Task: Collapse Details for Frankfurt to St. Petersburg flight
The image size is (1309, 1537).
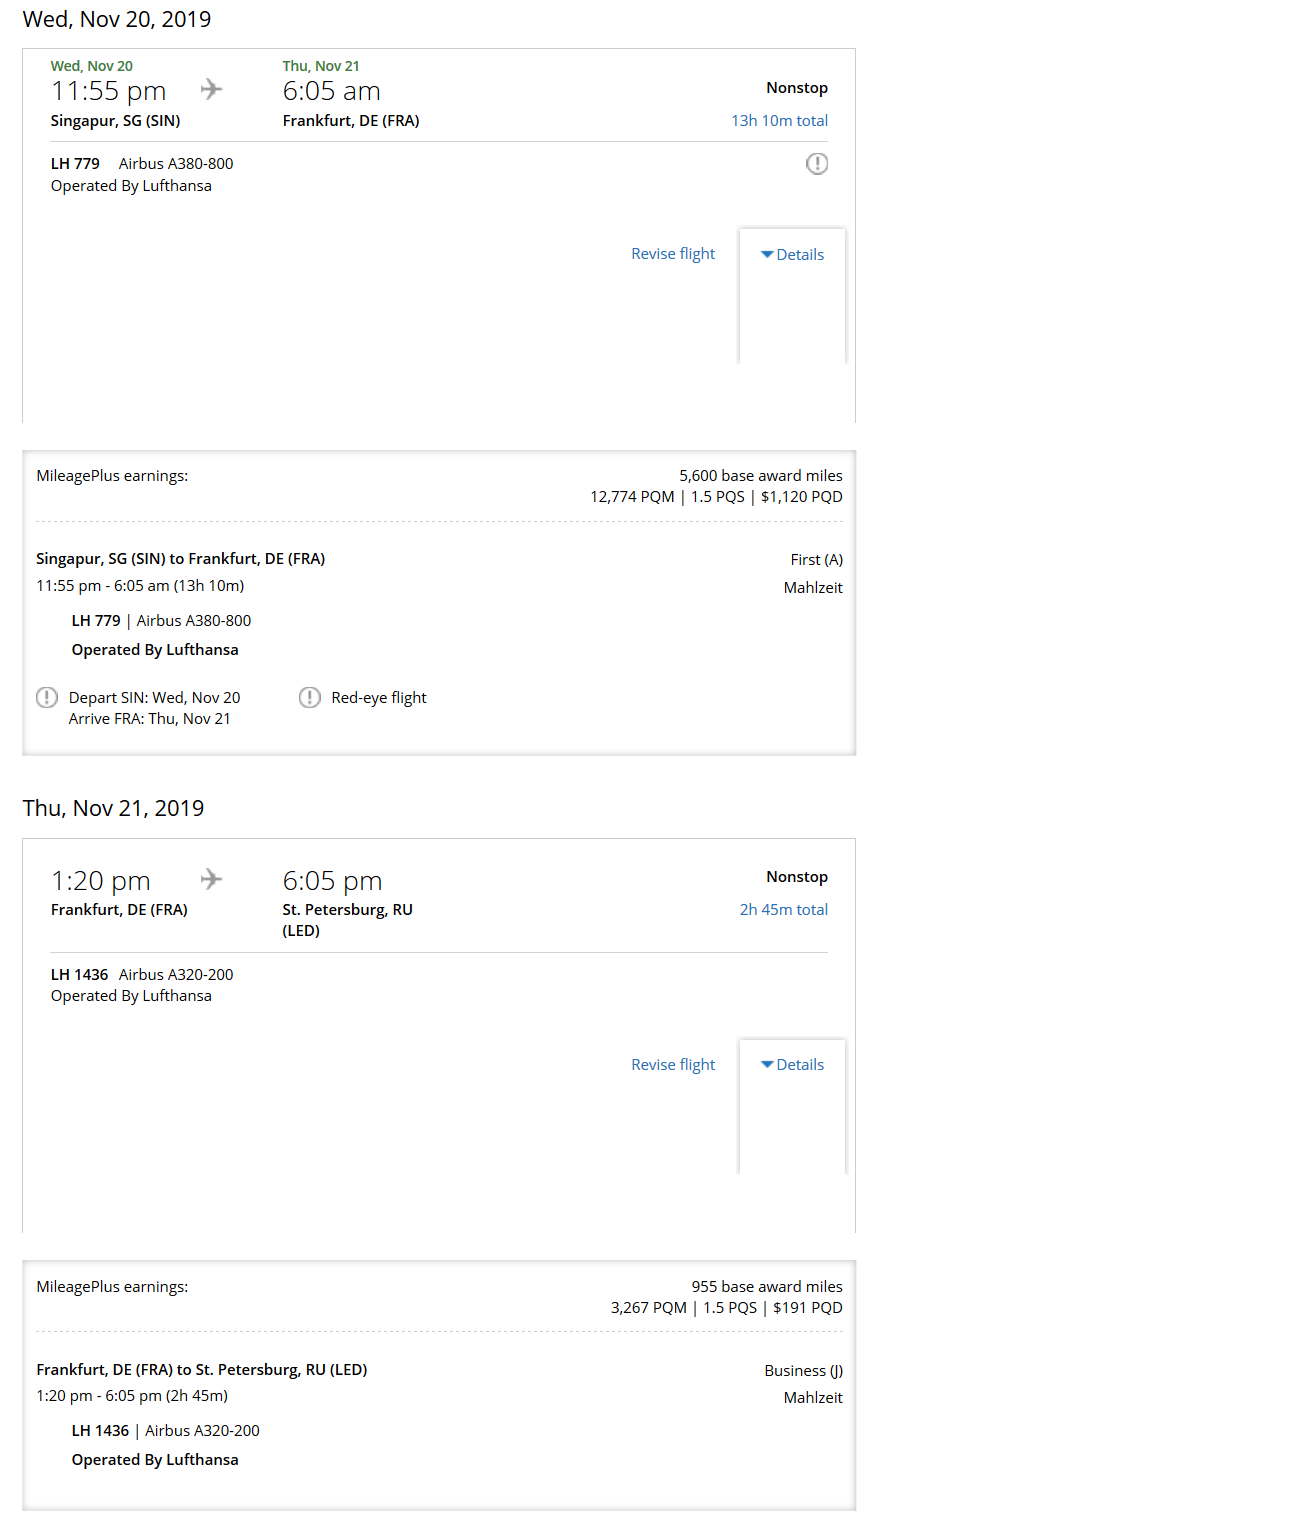Action: pos(792,1065)
